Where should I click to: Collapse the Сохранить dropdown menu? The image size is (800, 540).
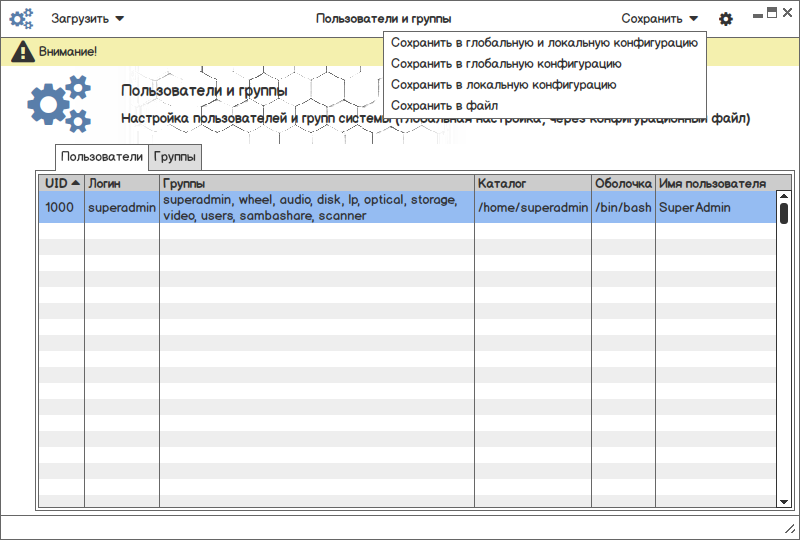(659, 18)
